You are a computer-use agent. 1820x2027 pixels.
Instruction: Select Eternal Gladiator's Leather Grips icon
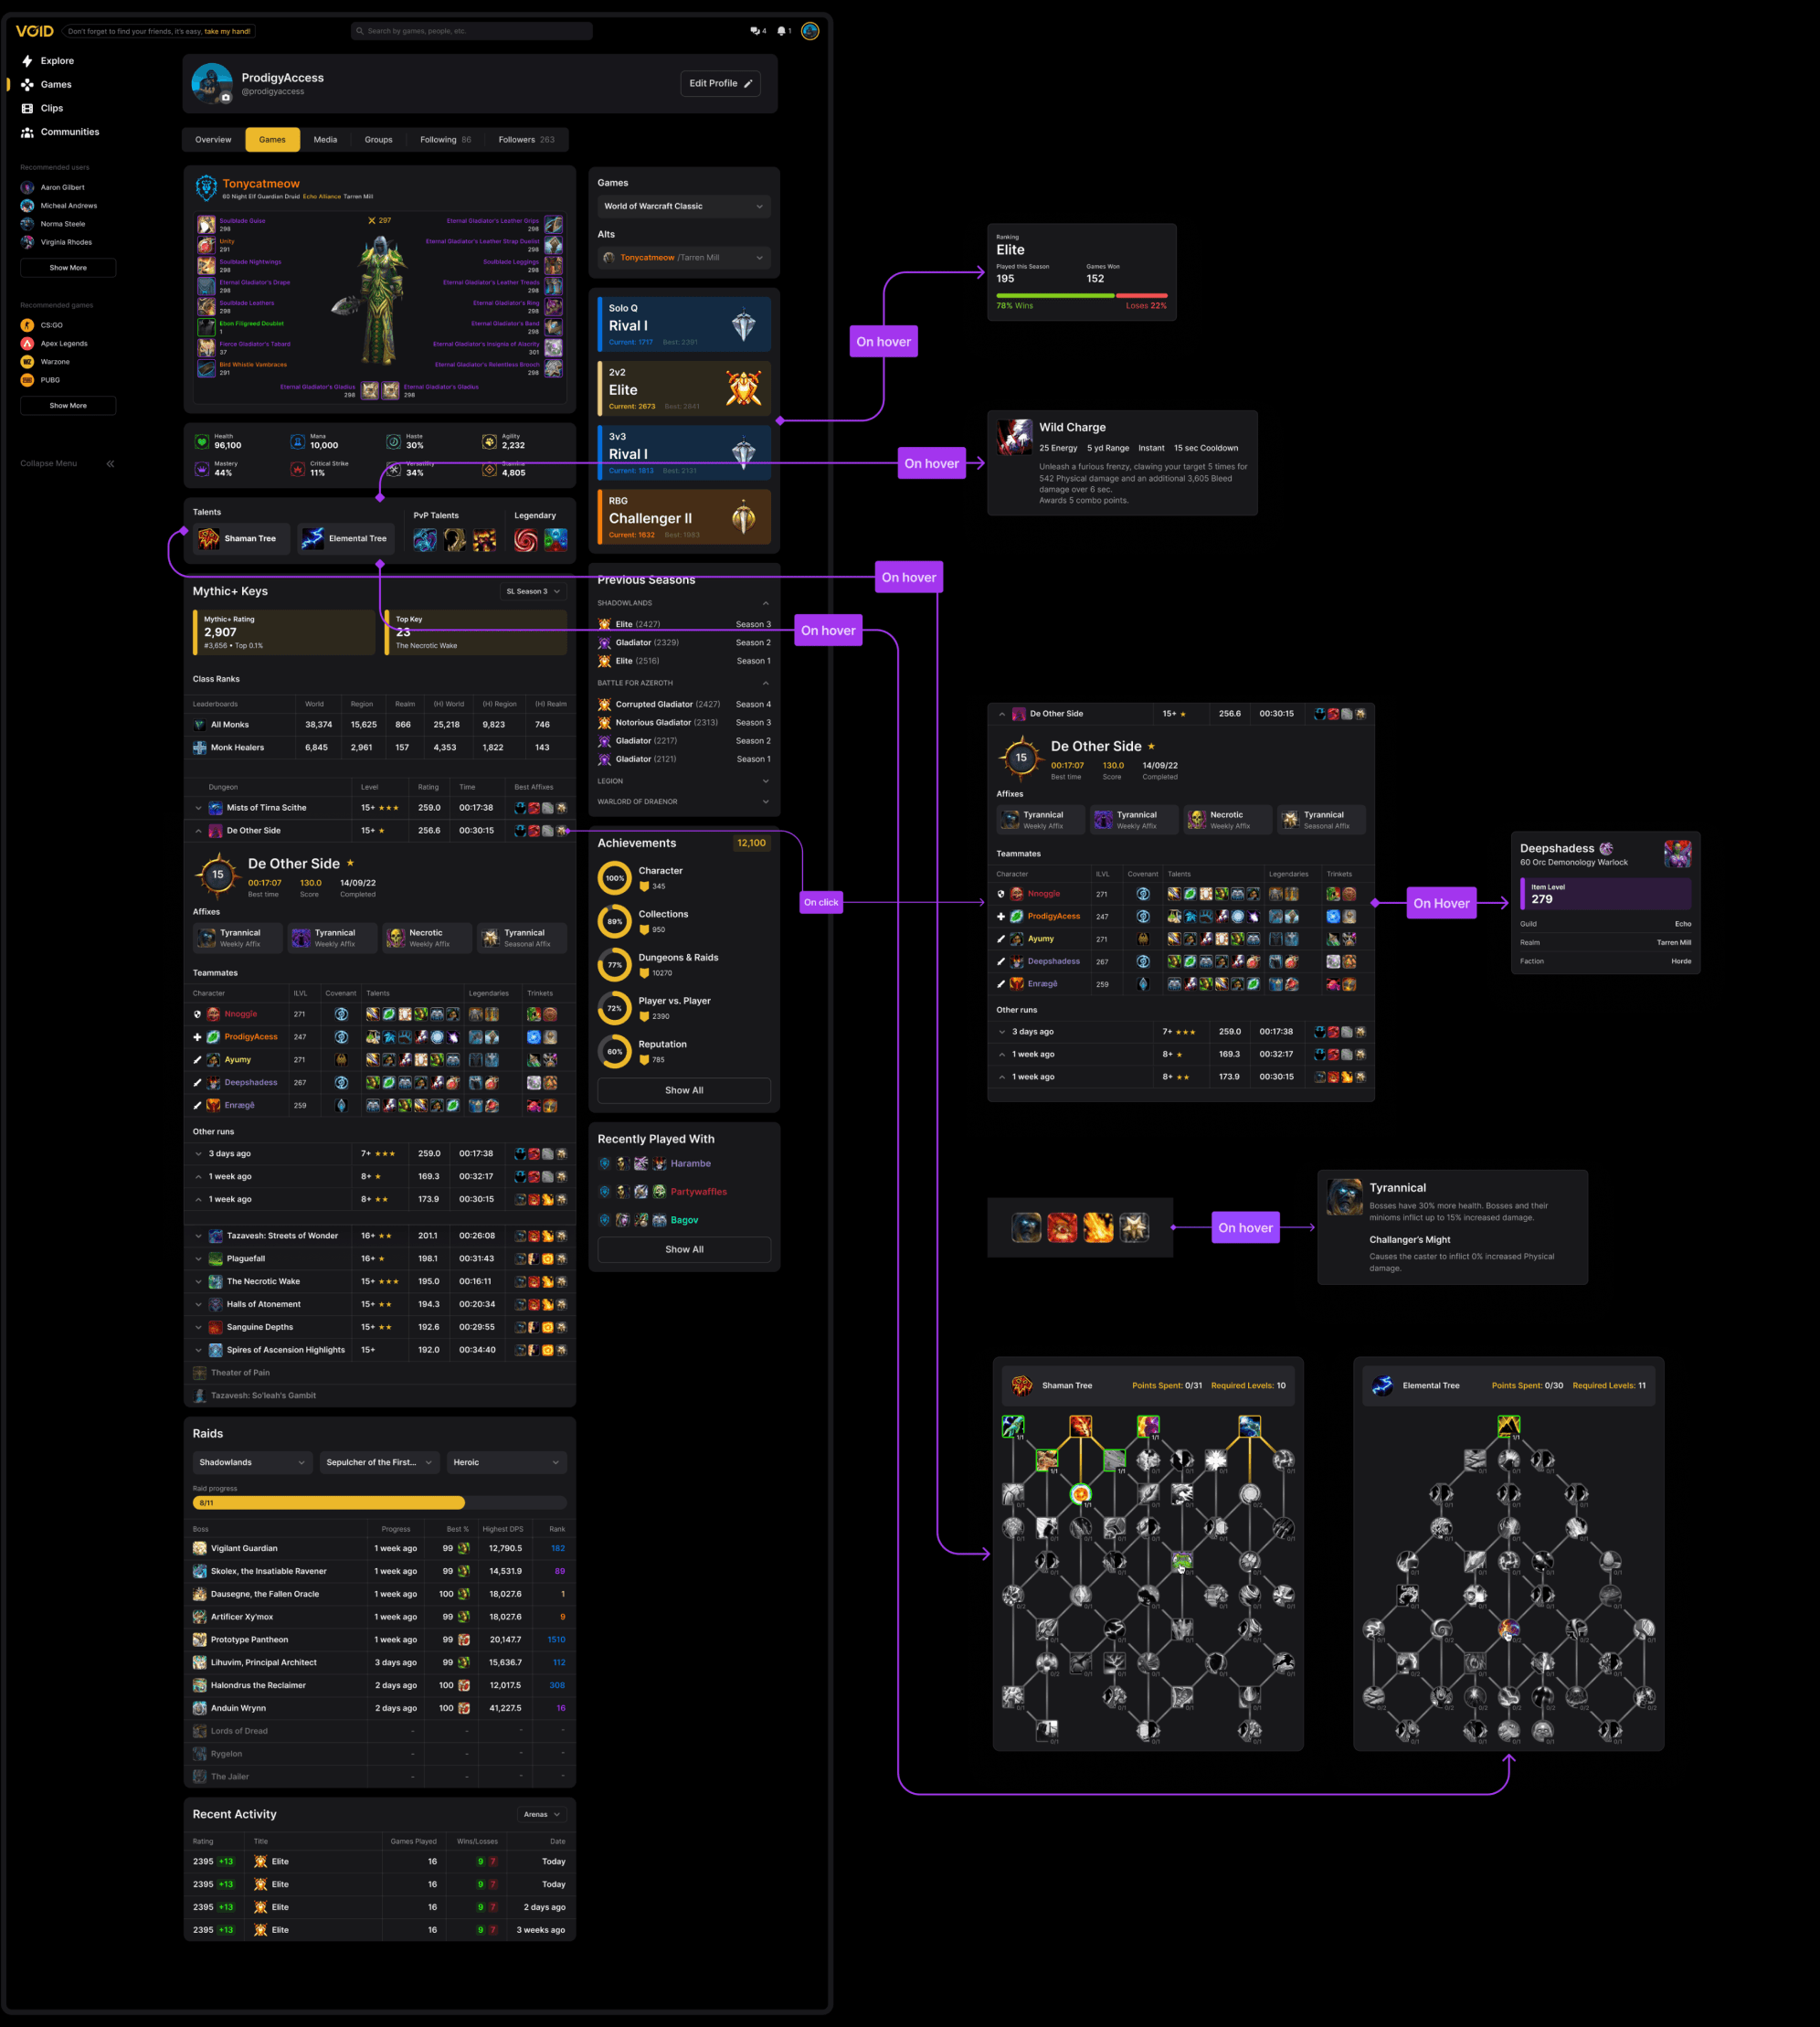point(553,225)
